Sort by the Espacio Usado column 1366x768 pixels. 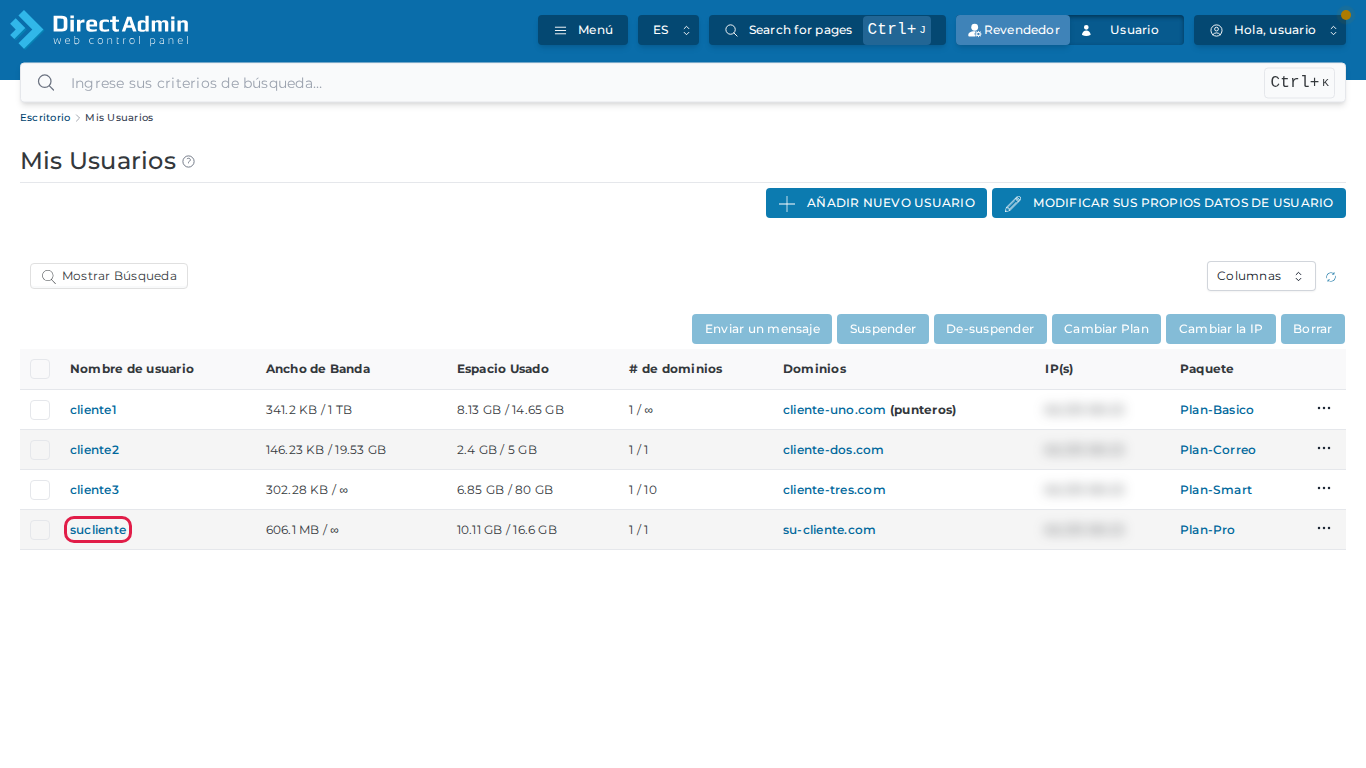[x=503, y=369]
